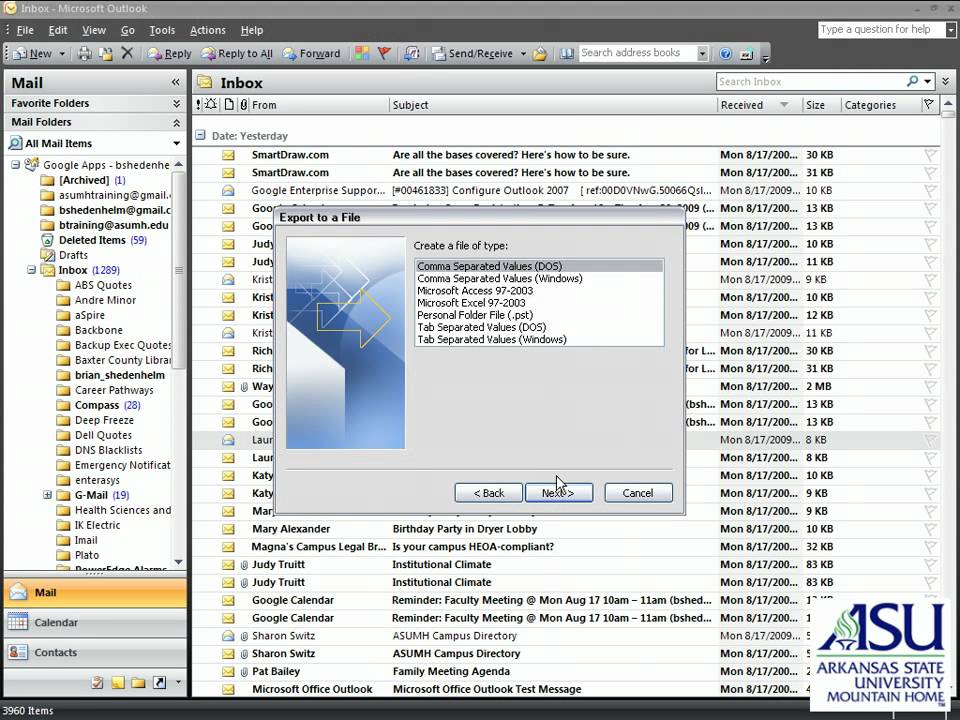Image resolution: width=960 pixels, height=720 pixels.
Task: Expand the Favorite Folders section
Action: click(176, 103)
